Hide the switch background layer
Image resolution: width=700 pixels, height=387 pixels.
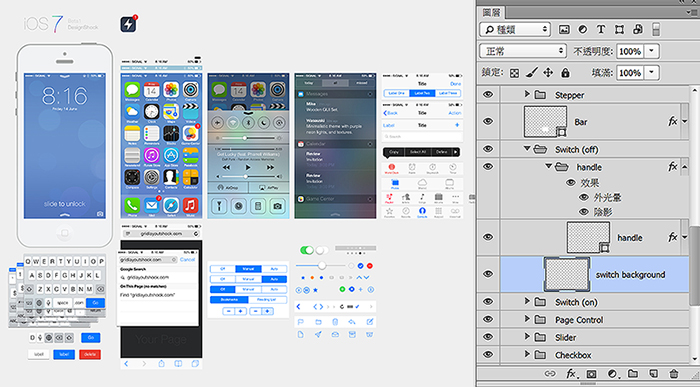point(488,274)
